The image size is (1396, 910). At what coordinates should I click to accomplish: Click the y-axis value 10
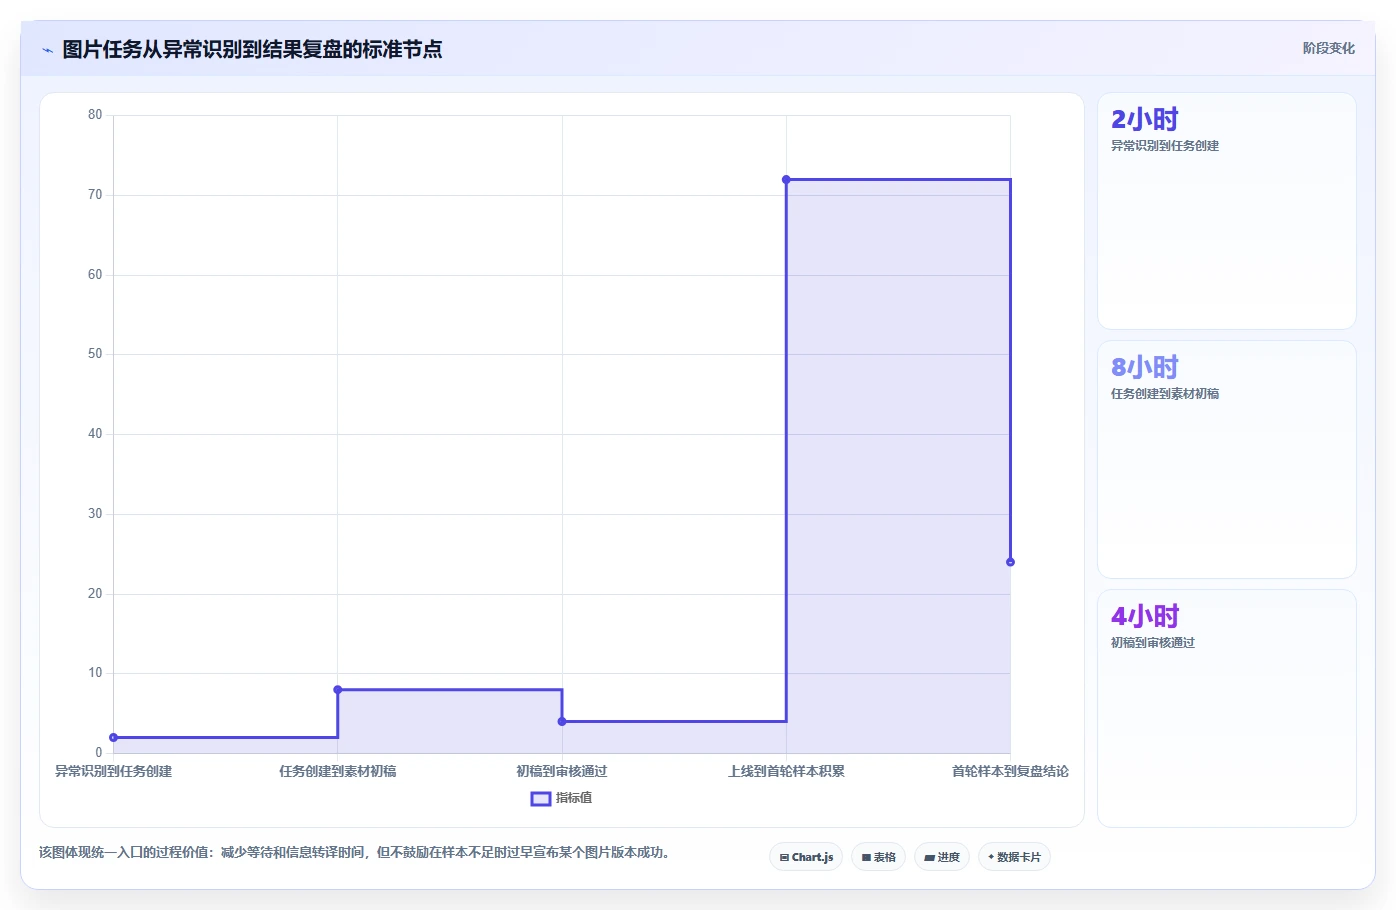[95, 673]
